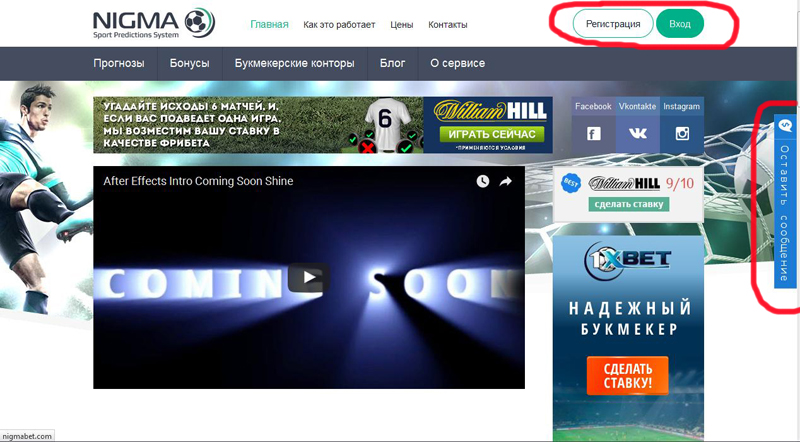Click the Instagram label text
The height and width of the screenshot is (442, 800).
click(682, 106)
